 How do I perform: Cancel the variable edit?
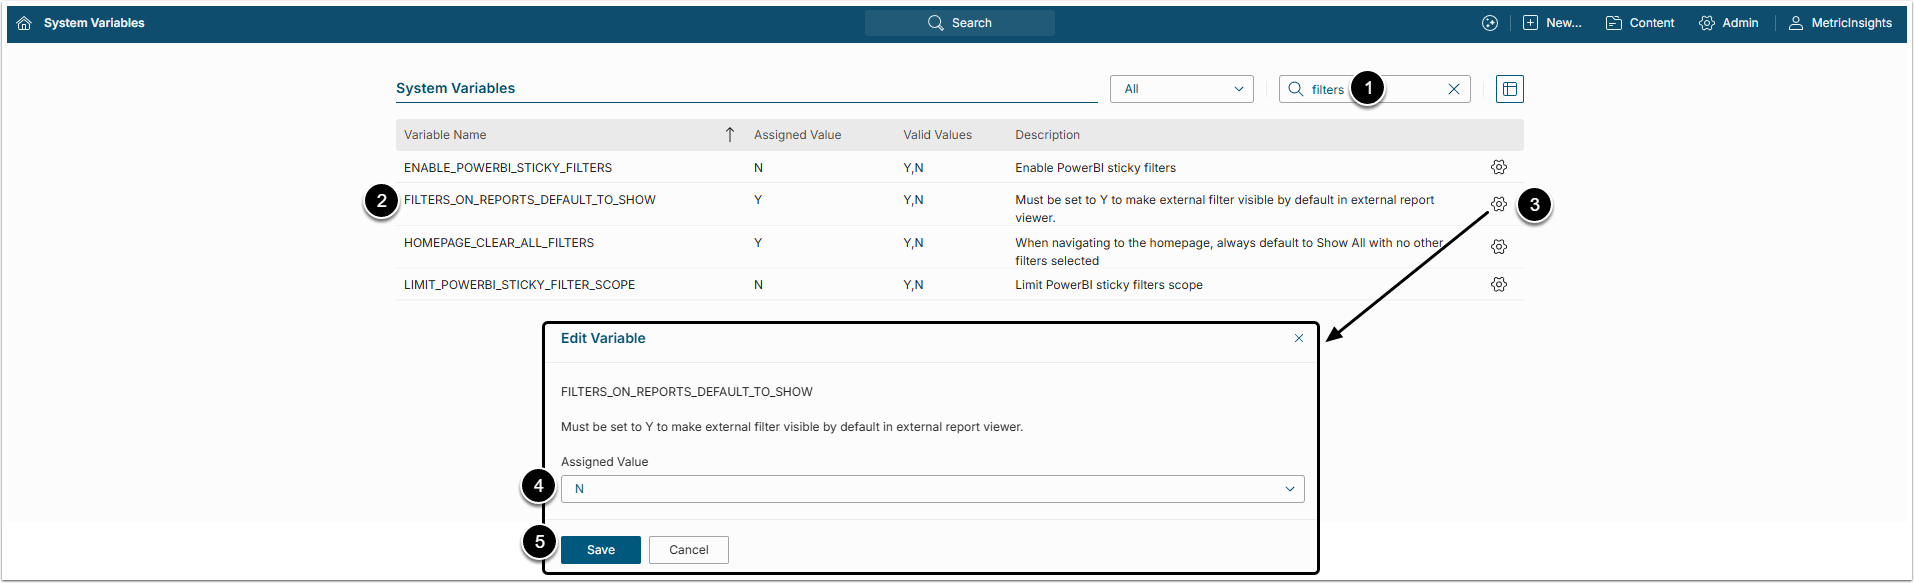688,550
